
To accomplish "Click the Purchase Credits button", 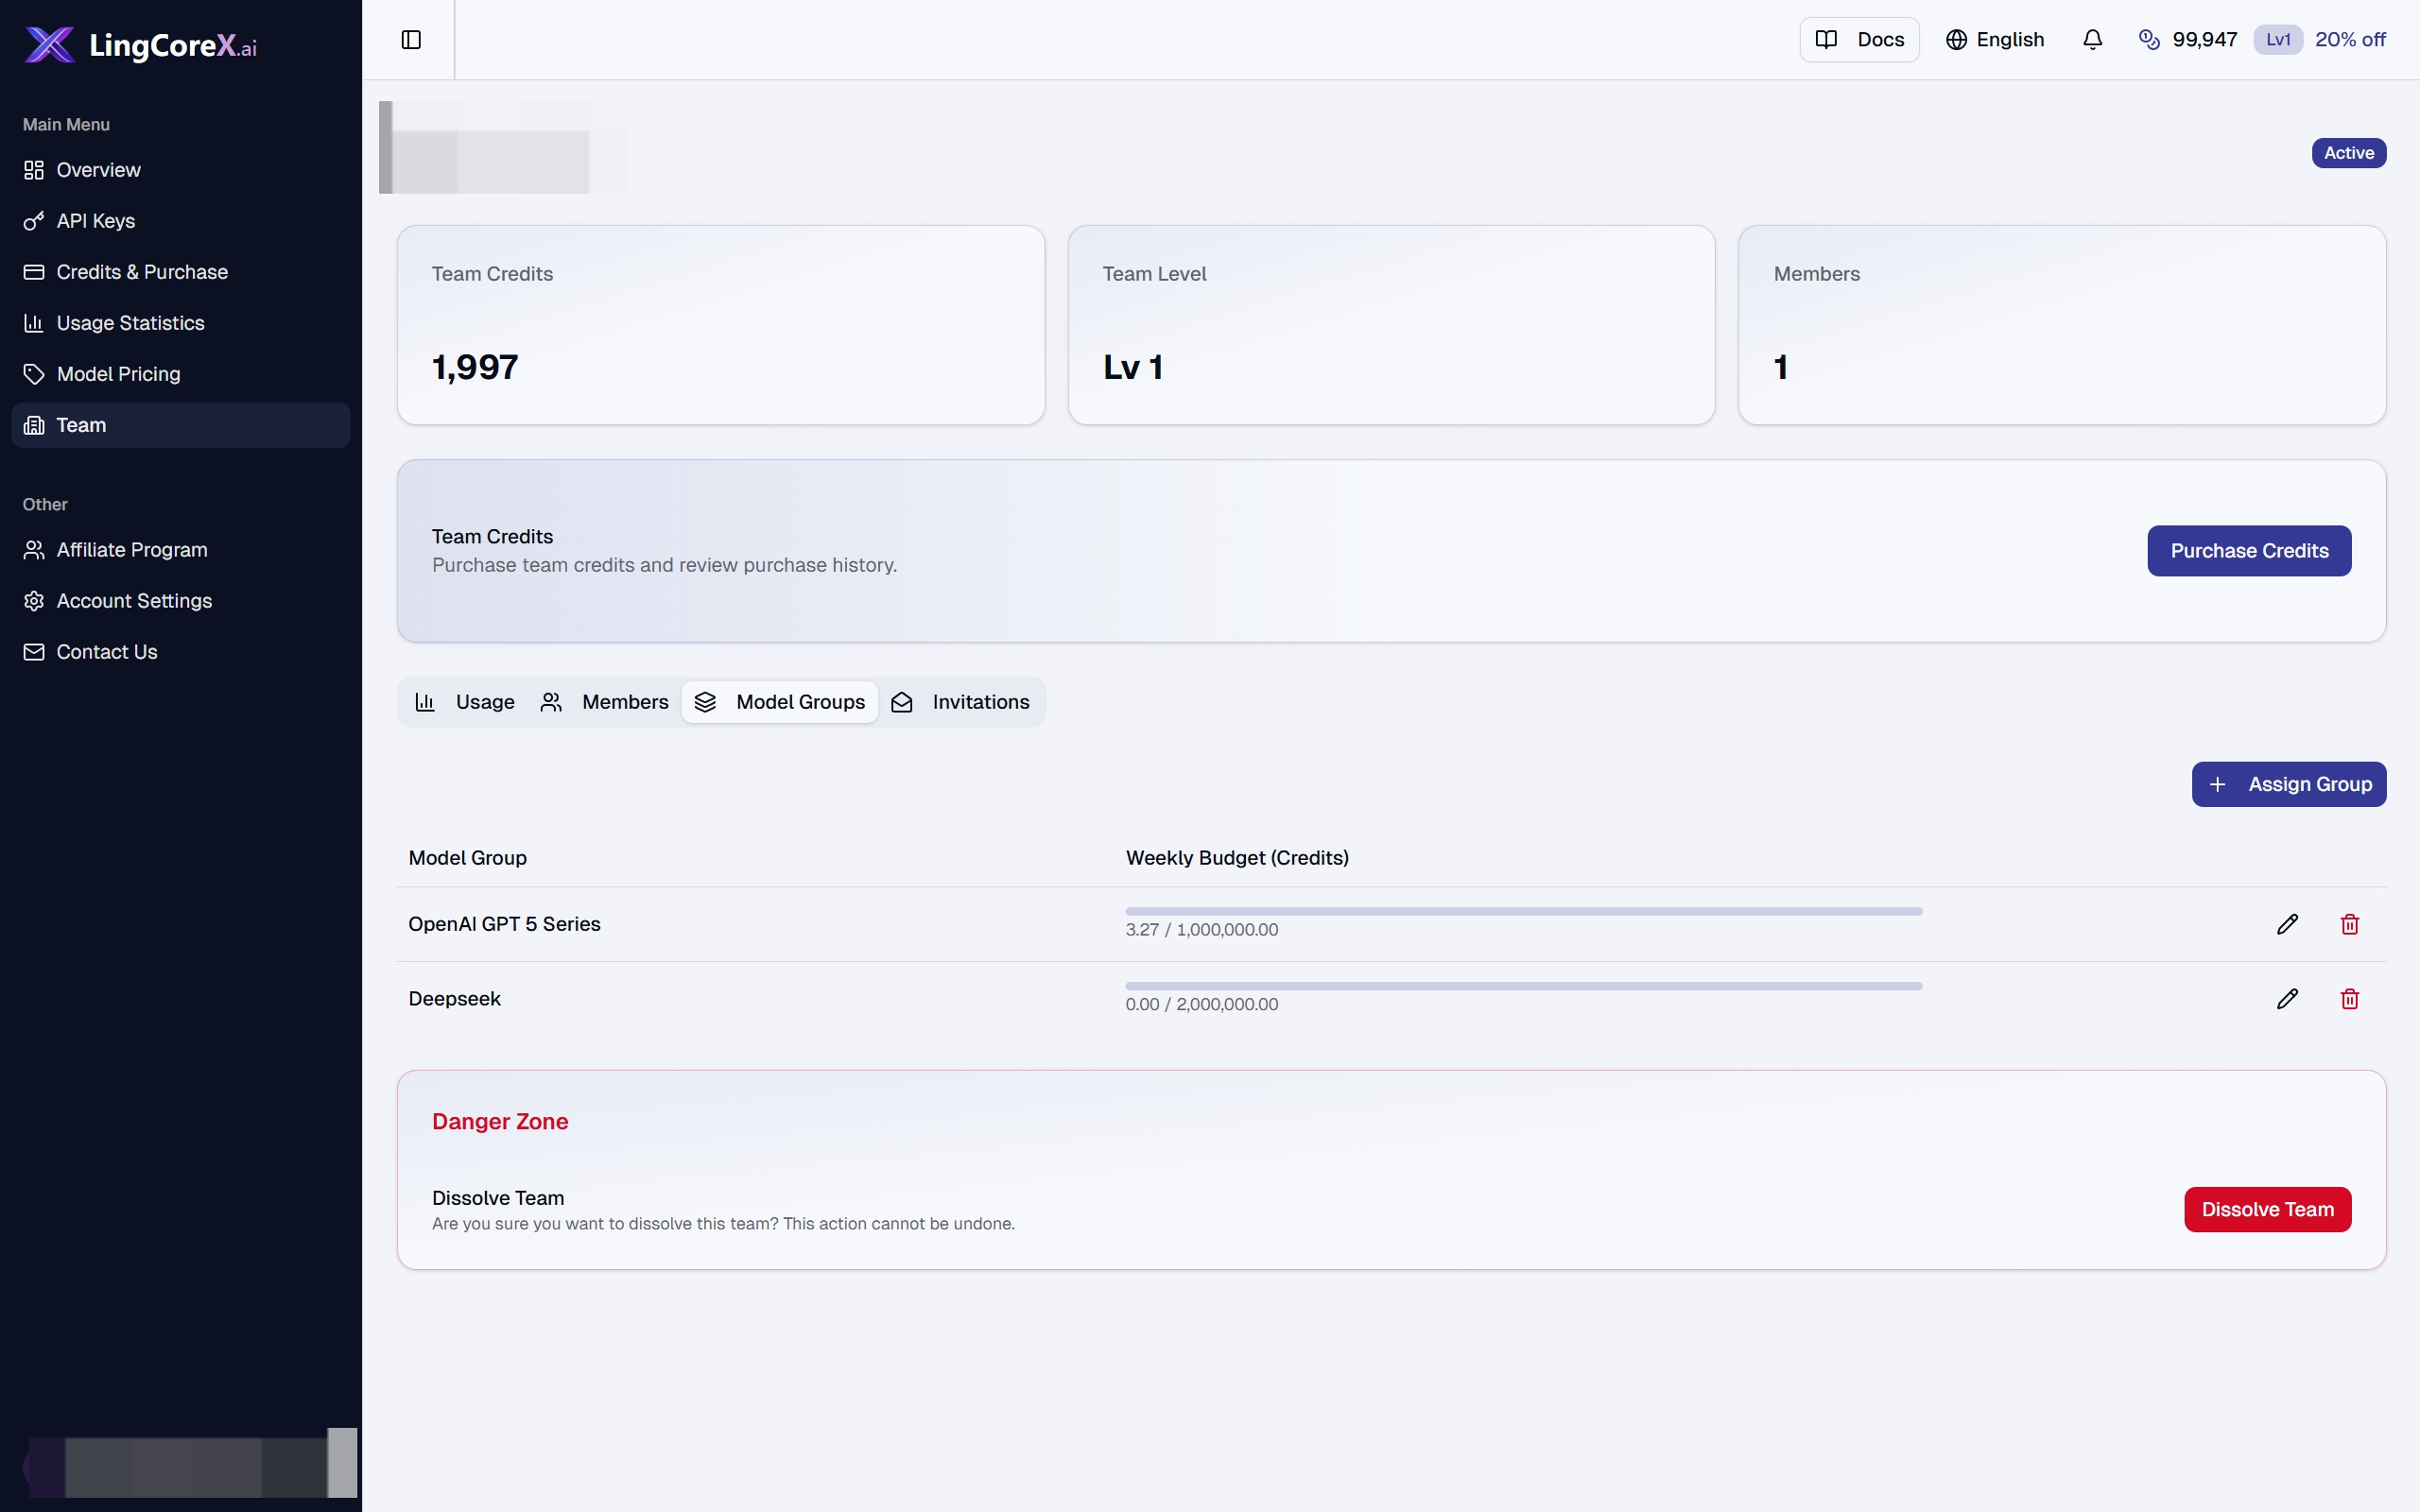I will (x=2249, y=551).
